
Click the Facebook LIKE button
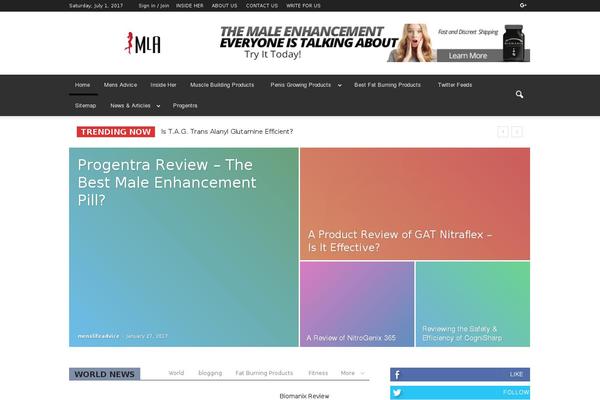(x=460, y=374)
